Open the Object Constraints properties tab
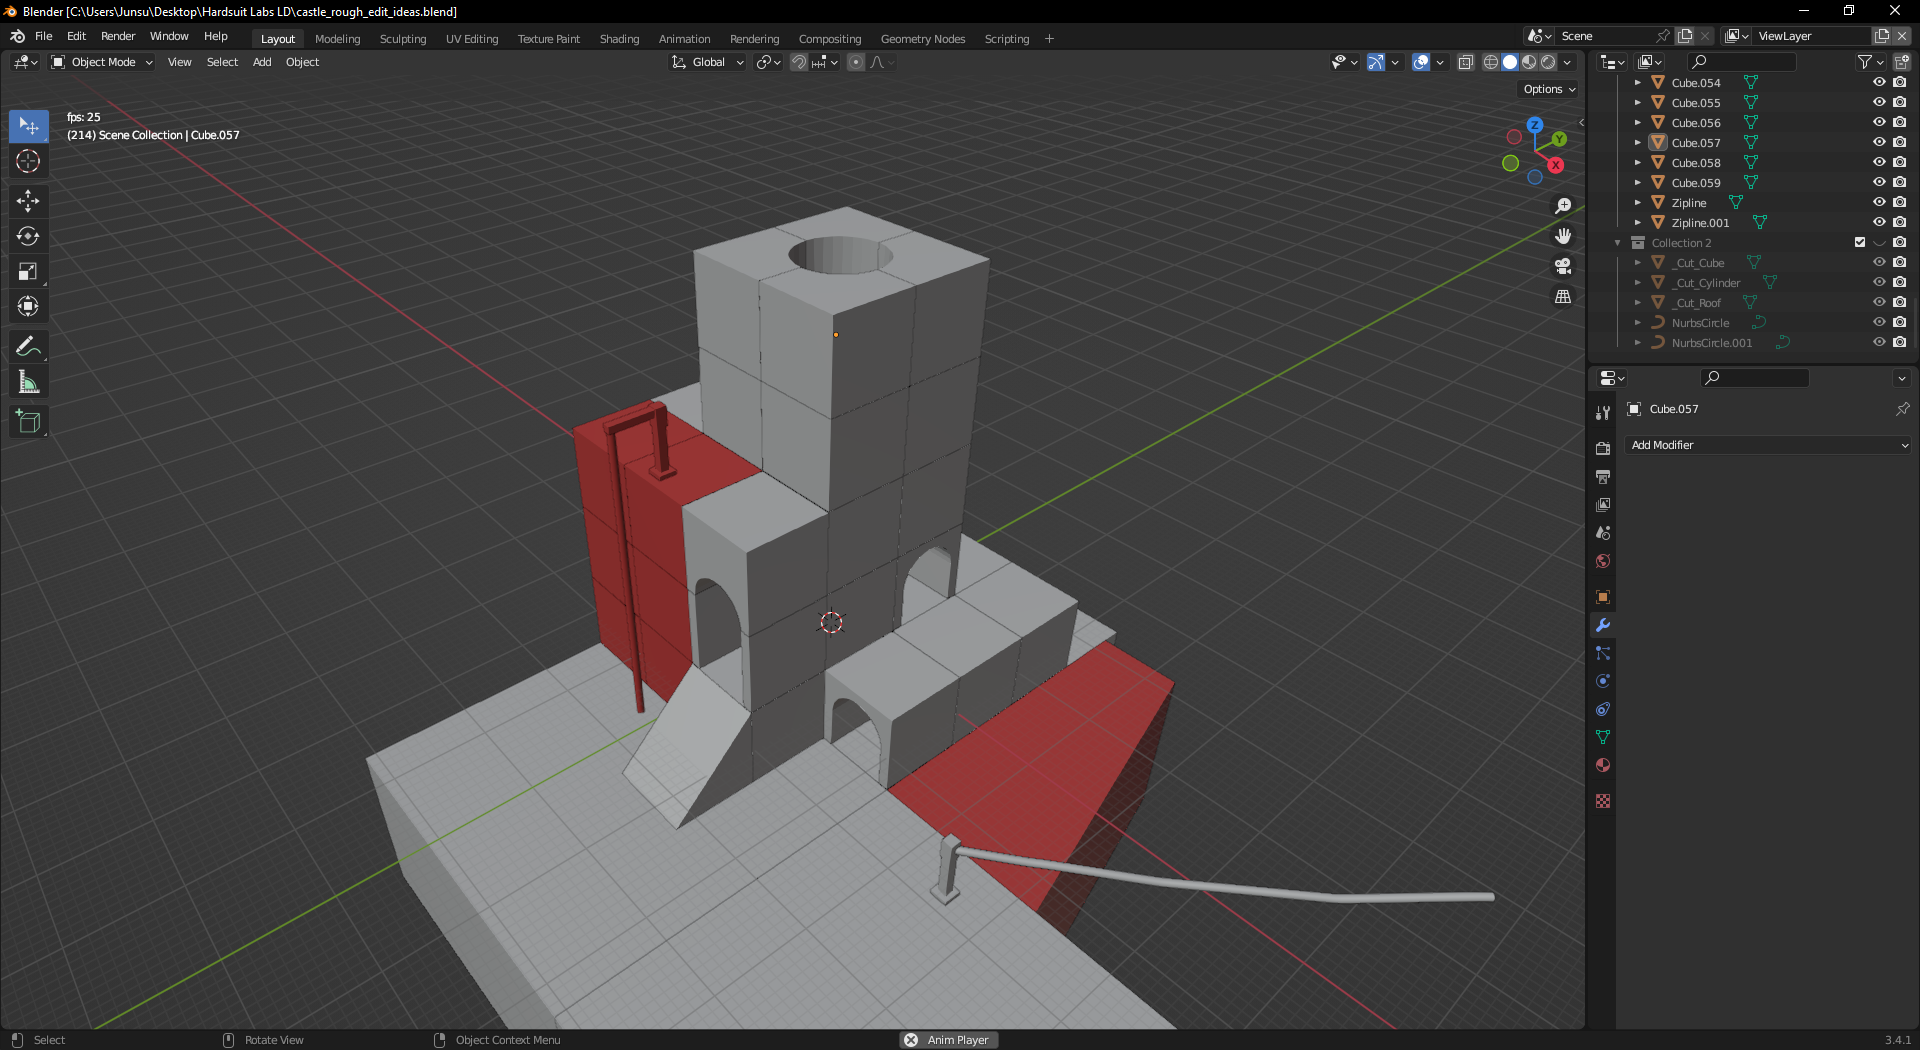The height and width of the screenshot is (1050, 1920). pos(1603,709)
